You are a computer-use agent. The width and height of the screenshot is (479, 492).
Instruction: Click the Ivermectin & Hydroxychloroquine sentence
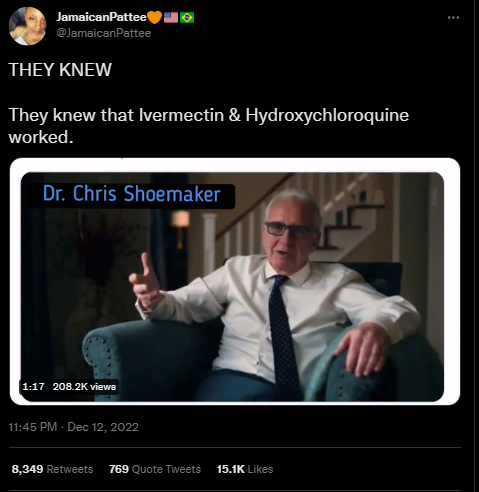pos(209,126)
